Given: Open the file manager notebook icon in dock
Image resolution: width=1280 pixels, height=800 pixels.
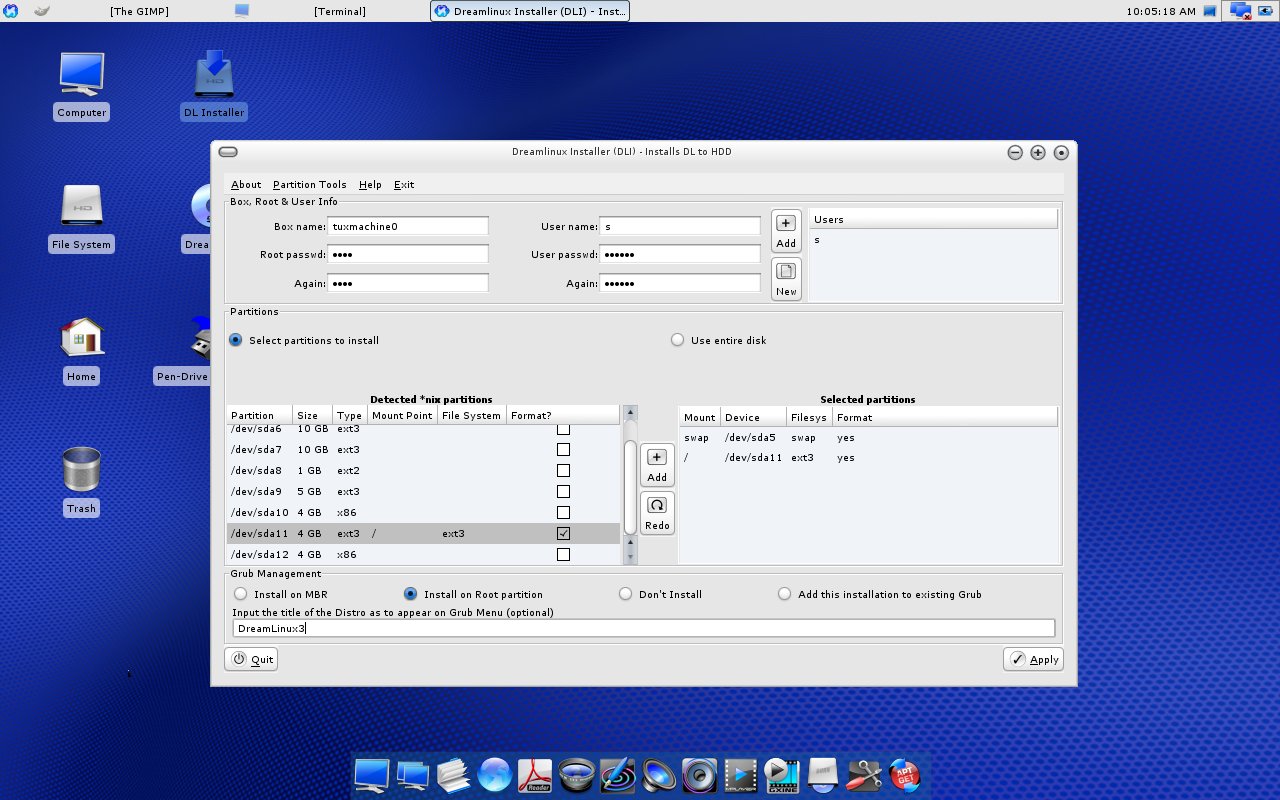Looking at the screenshot, I should click(454, 775).
